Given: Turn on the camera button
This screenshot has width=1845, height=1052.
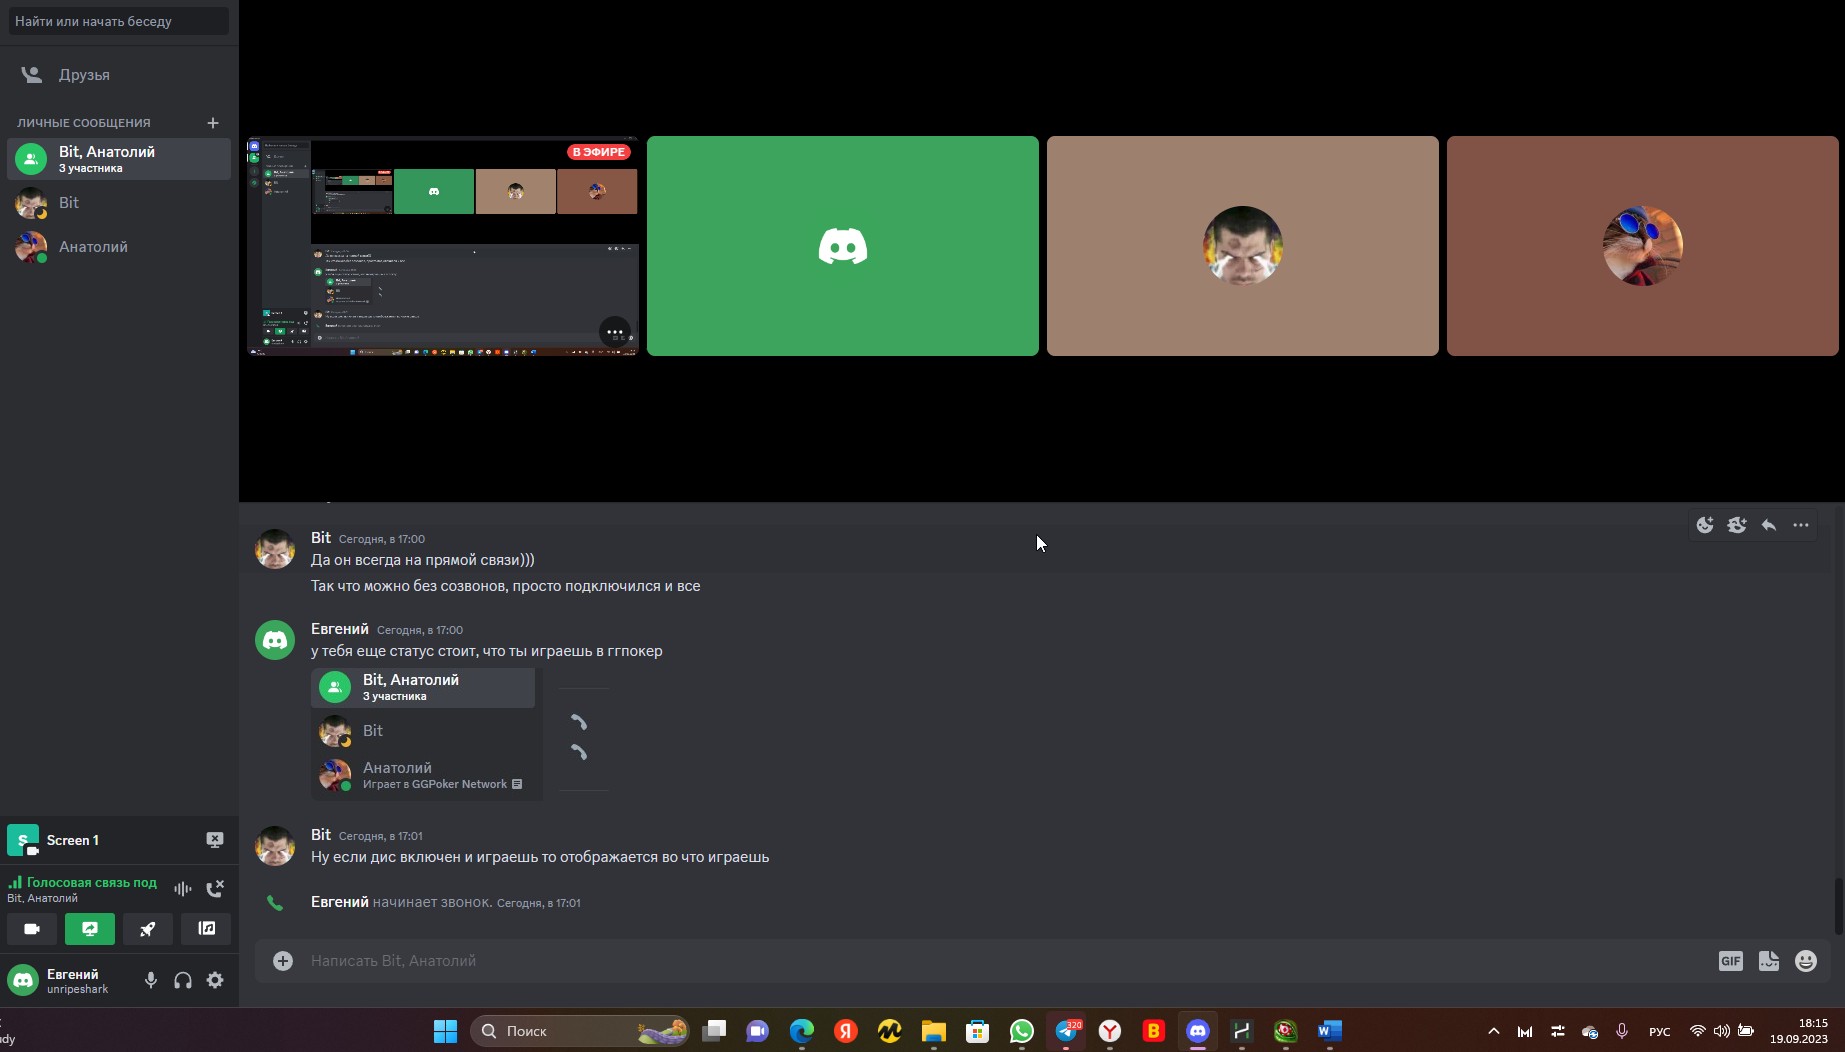Looking at the screenshot, I should [32, 929].
